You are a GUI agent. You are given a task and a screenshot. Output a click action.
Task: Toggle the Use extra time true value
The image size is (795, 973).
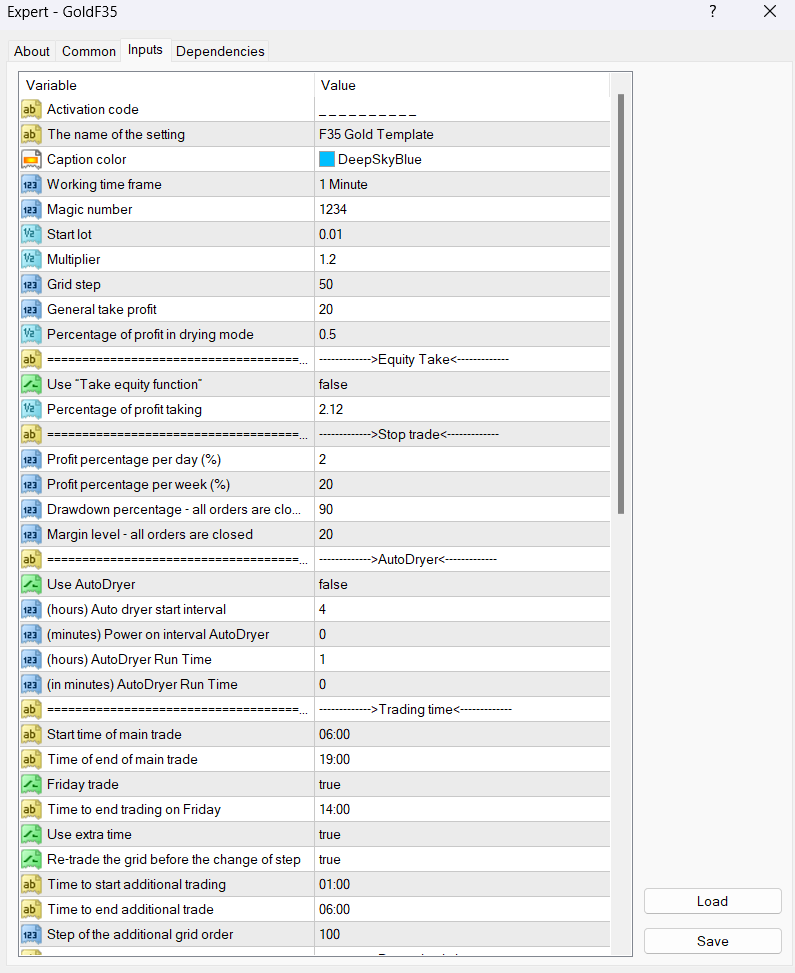[330, 835]
